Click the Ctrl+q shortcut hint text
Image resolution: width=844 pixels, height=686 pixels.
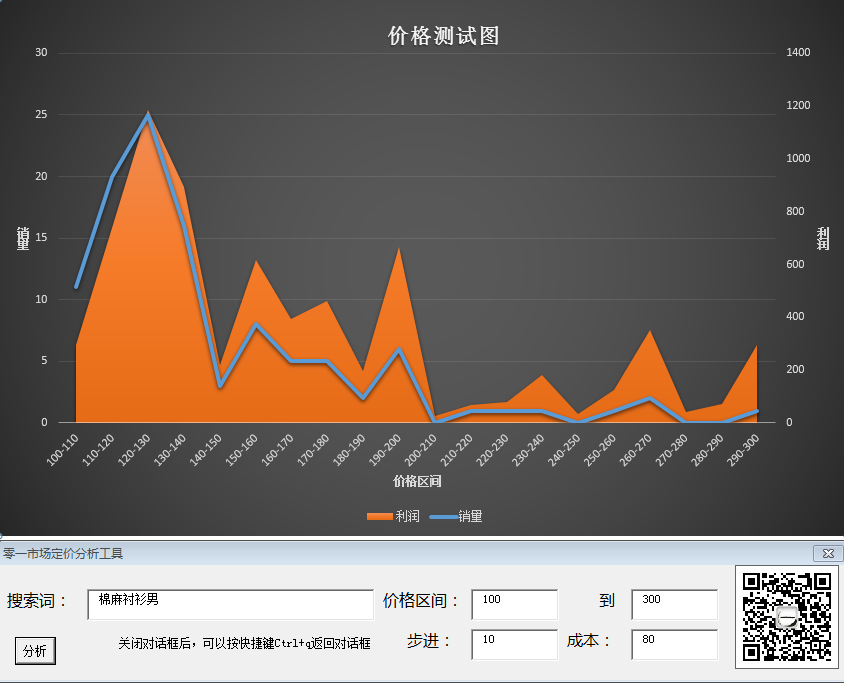[244, 643]
